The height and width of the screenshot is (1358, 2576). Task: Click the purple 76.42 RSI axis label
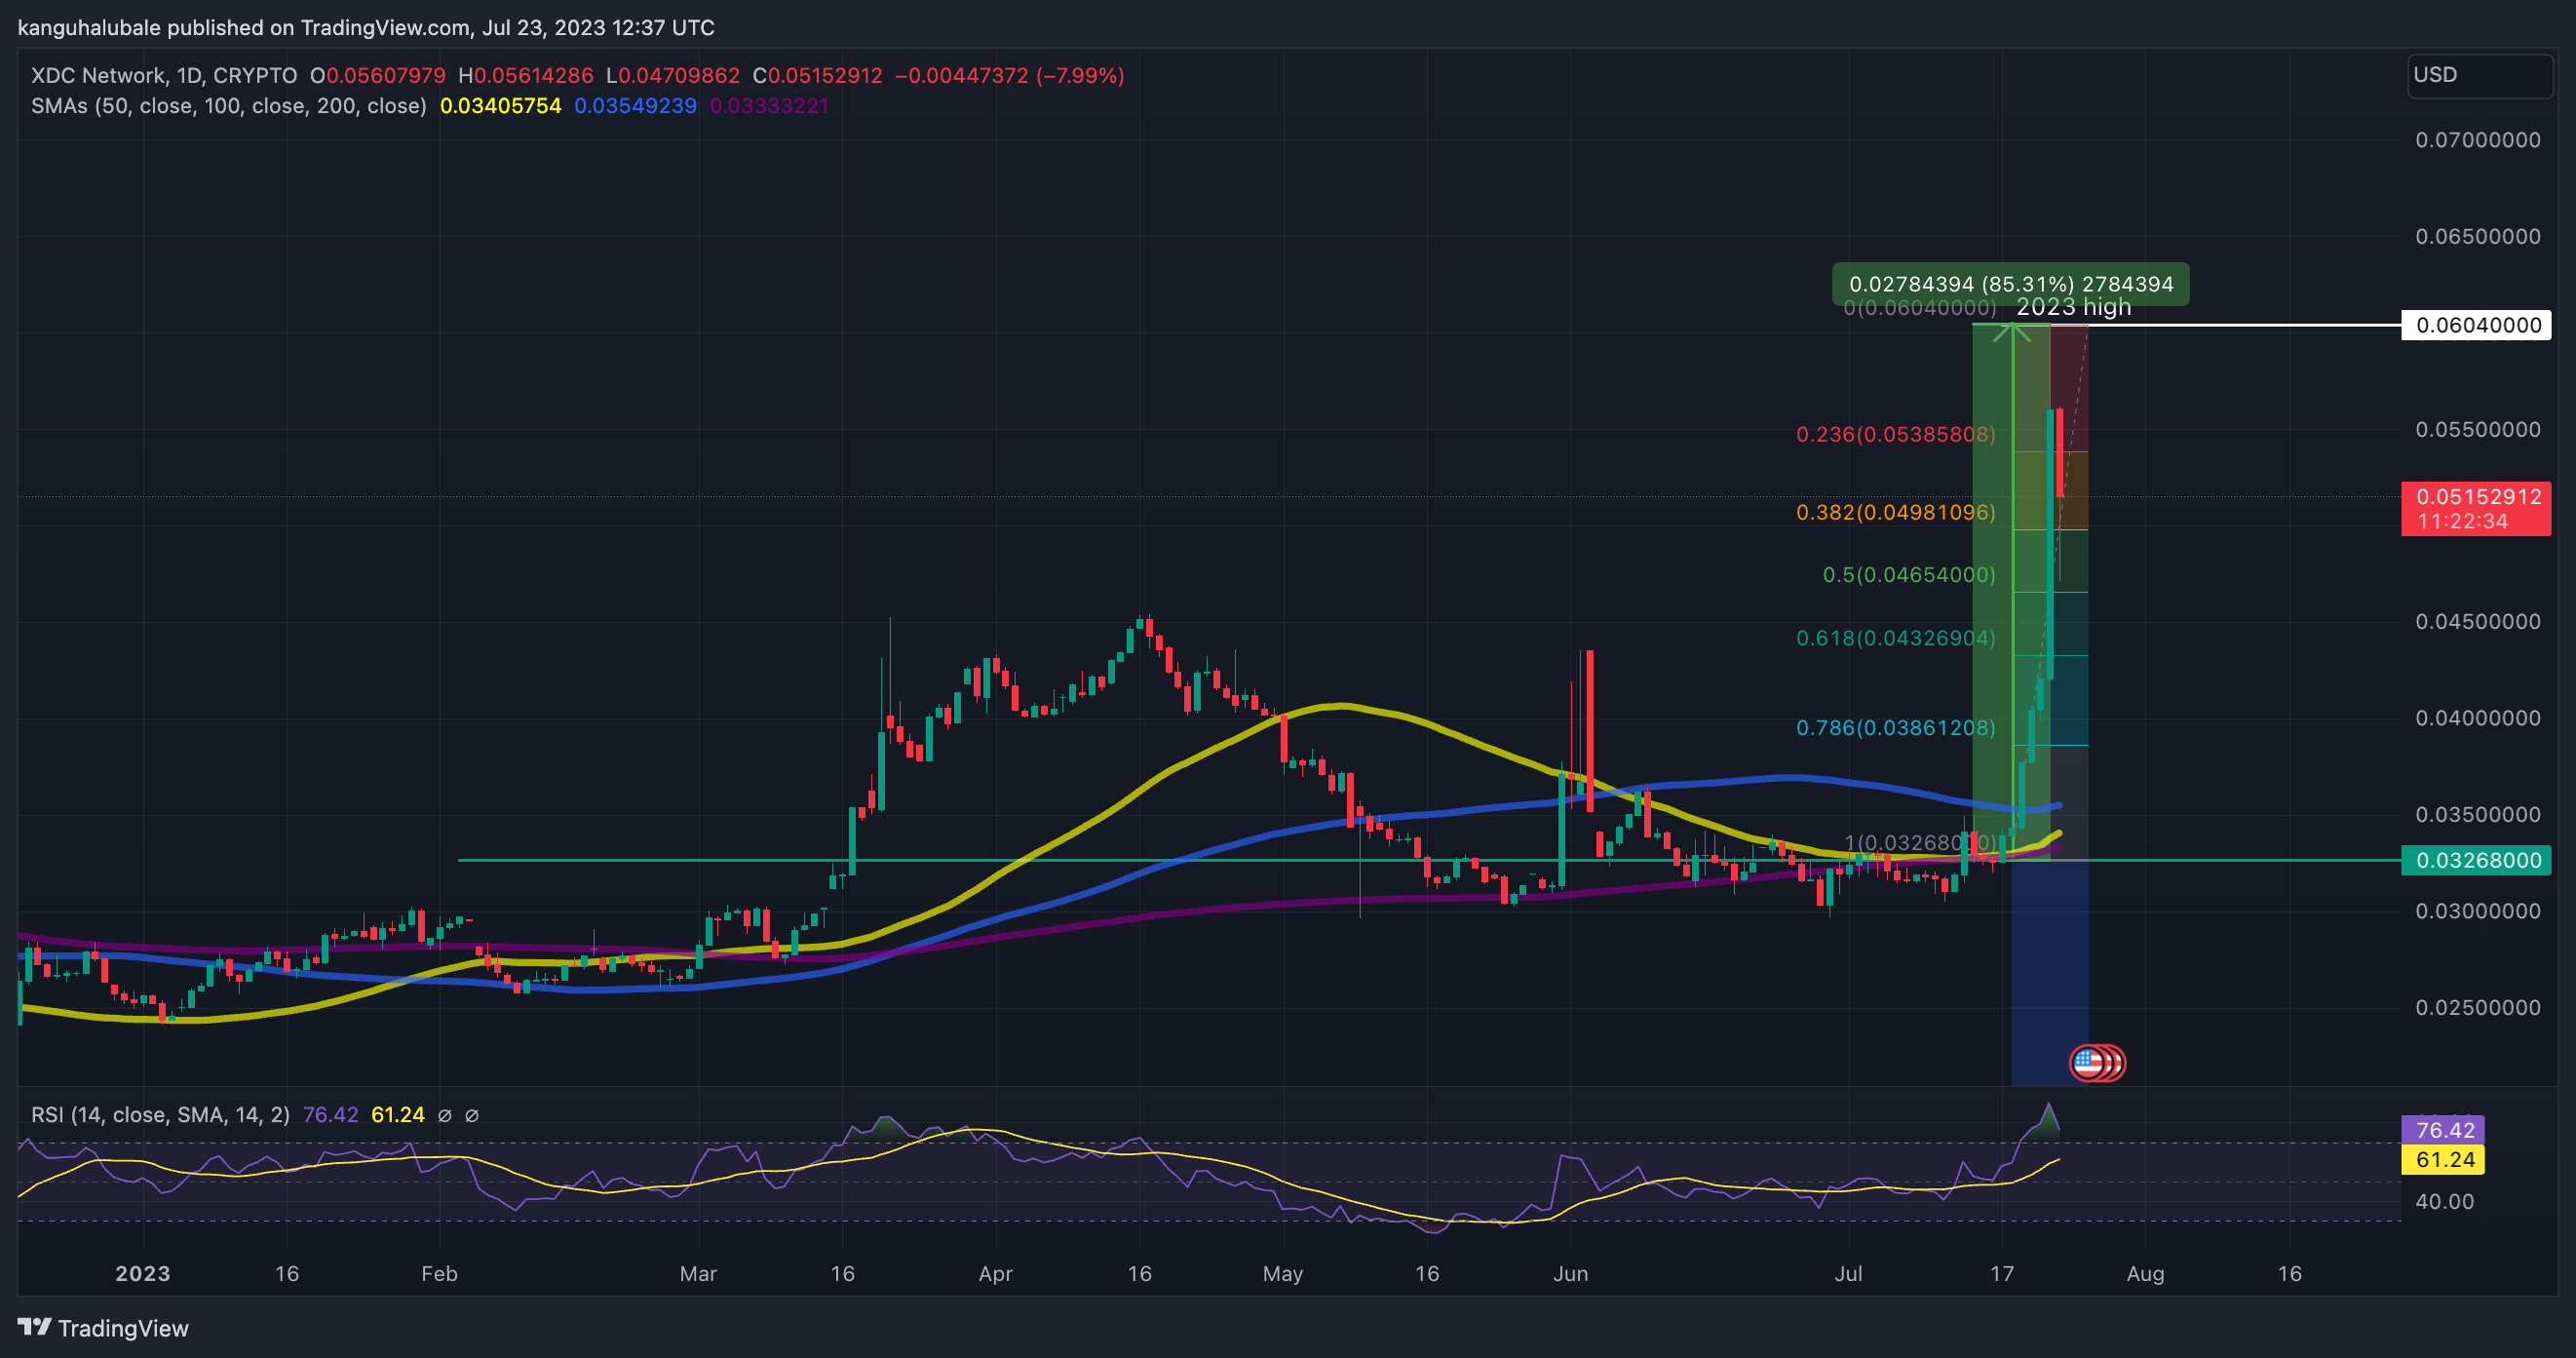coord(2443,1131)
